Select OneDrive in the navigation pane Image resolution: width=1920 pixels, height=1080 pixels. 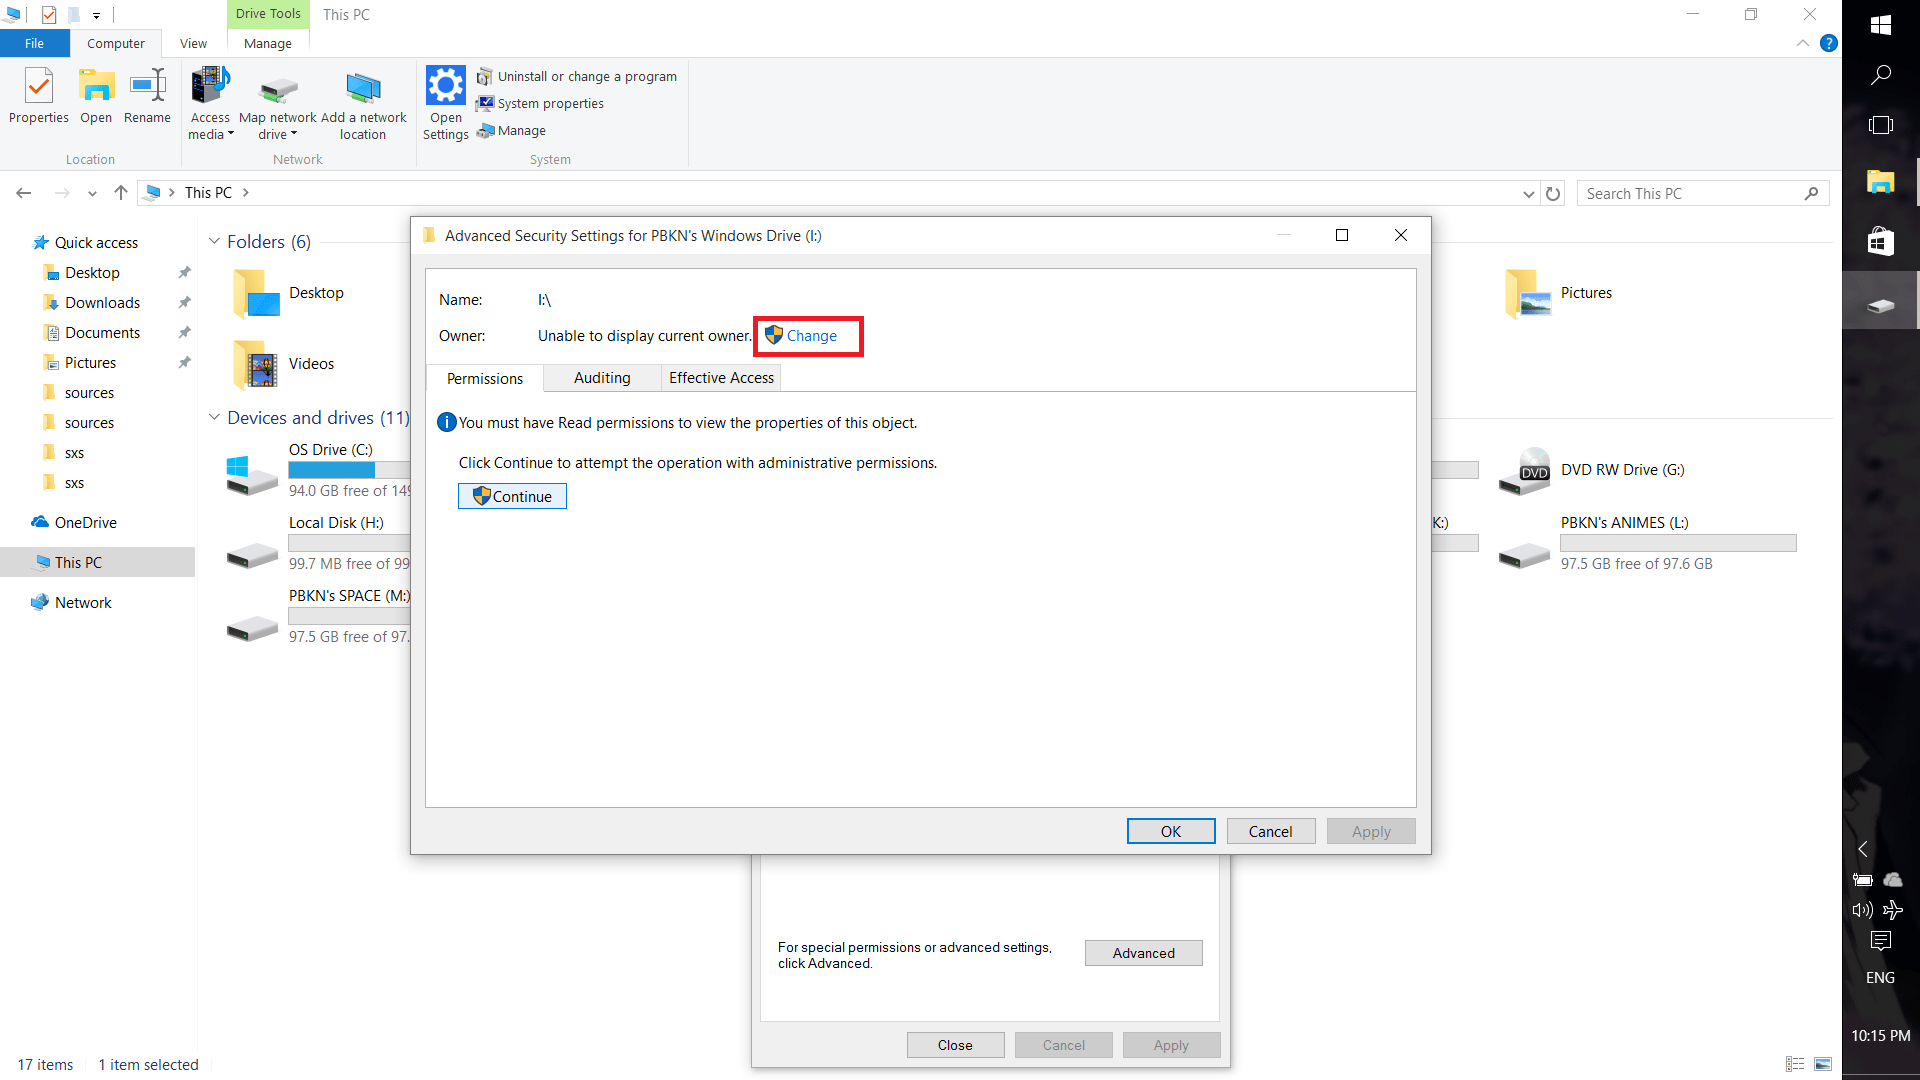click(x=85, y=523)
